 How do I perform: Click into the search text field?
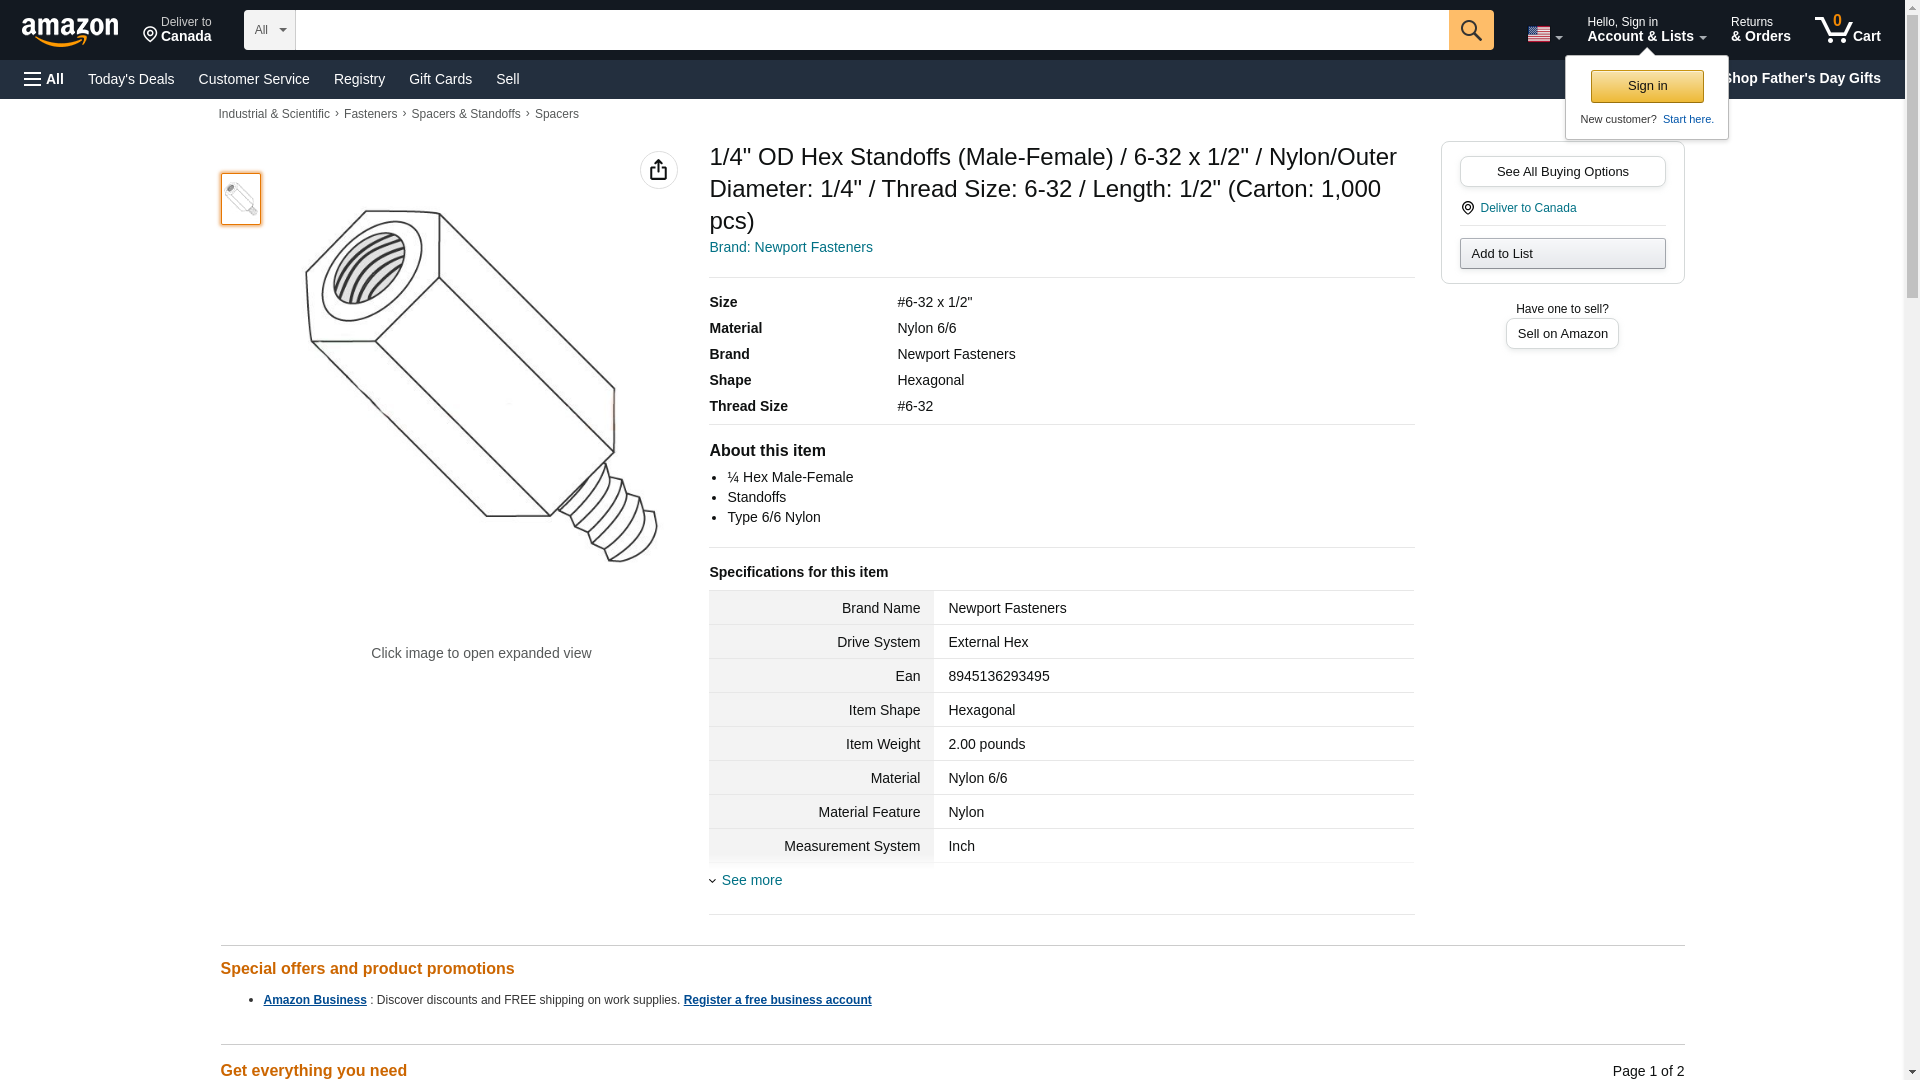click(x=871, y=30)
